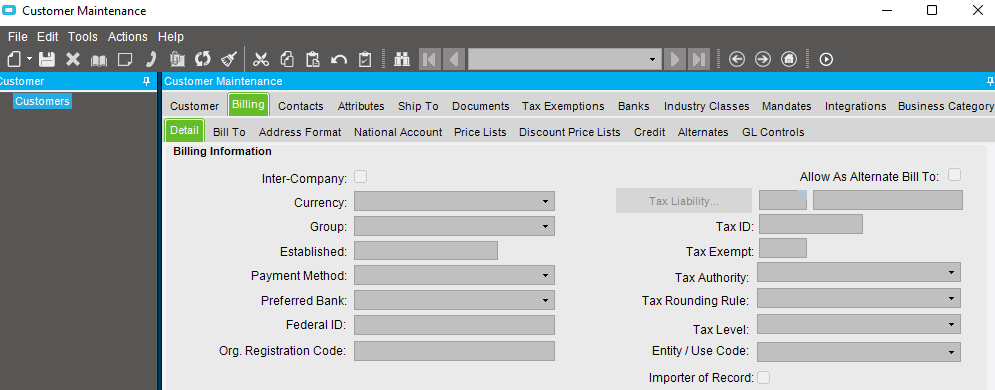The width and height of the screenshot is (995, 390).
Task: Switch to the Contacts tab
Action: pos(301,106)
